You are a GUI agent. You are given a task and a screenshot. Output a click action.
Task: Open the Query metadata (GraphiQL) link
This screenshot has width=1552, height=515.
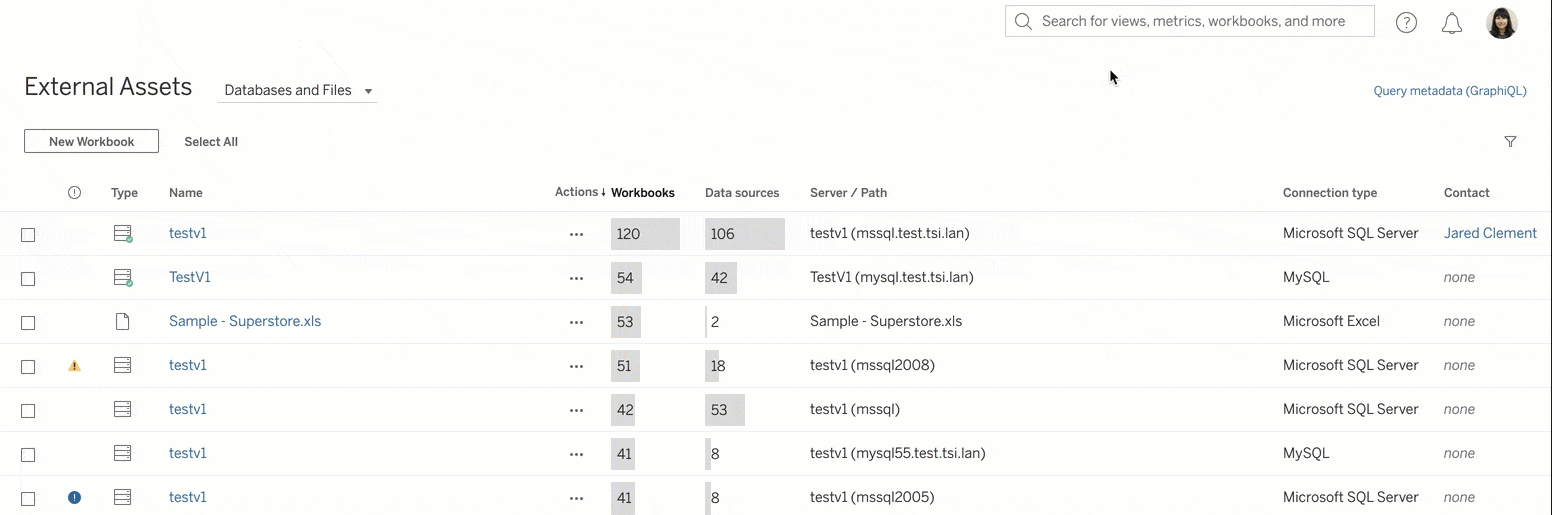1449,91
